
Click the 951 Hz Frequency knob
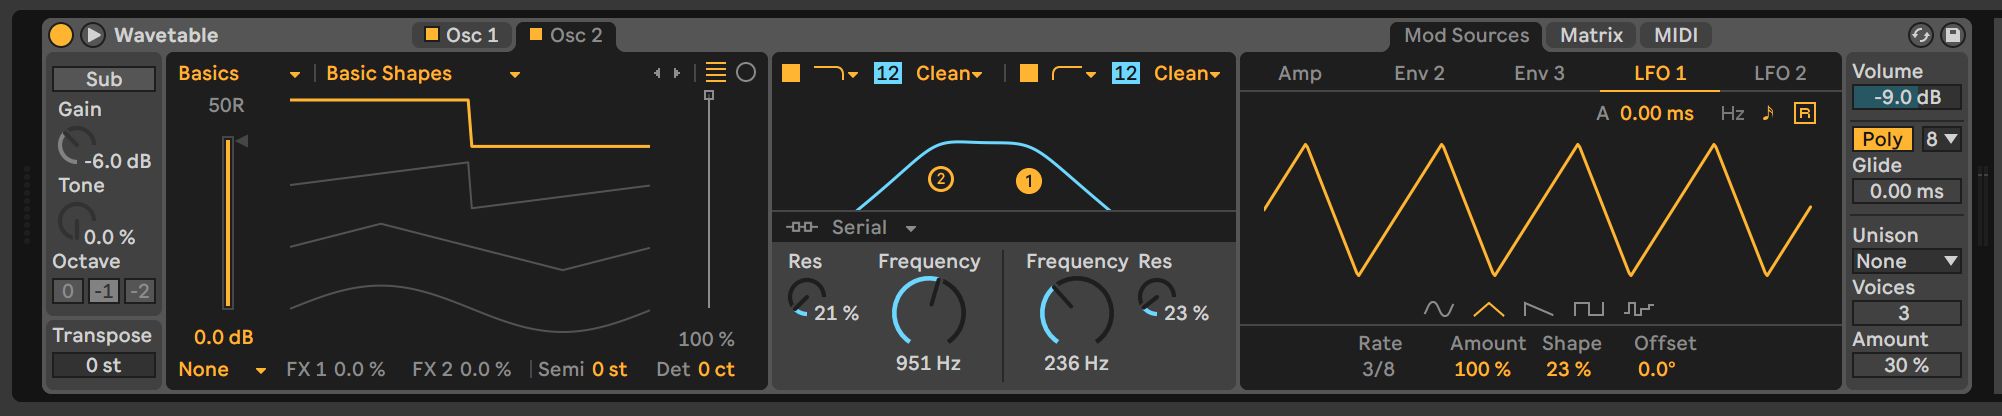tap(928, 312)
